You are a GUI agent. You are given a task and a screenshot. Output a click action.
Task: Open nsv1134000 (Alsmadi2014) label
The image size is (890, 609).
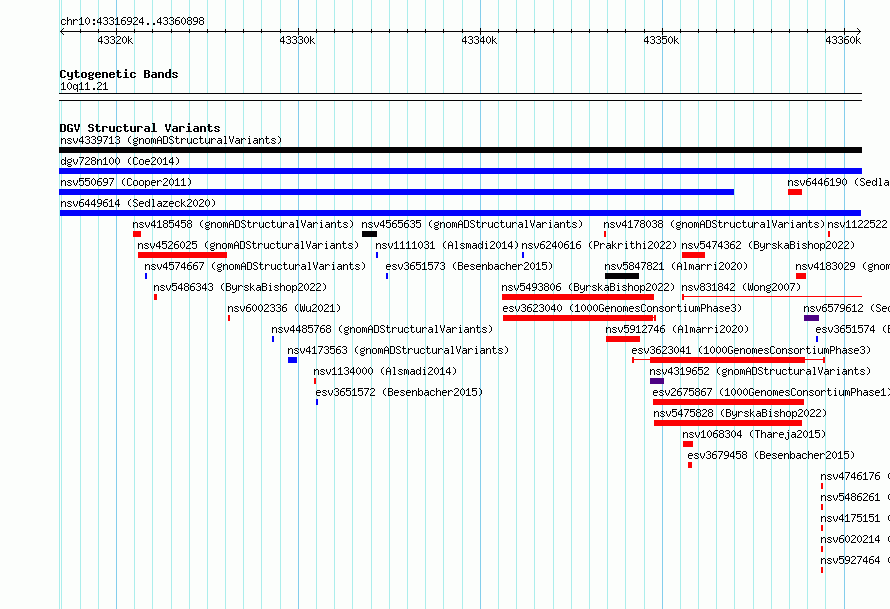click(x=385, y=371)
